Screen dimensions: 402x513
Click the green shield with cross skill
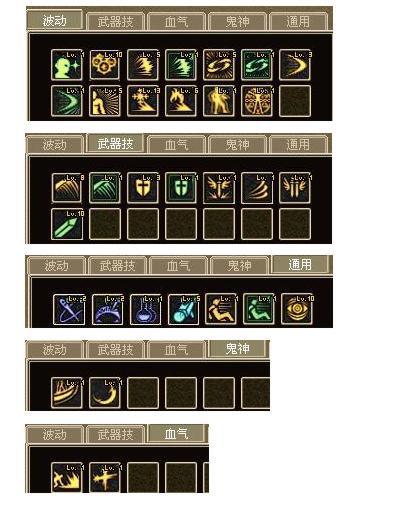pos(181,188)
